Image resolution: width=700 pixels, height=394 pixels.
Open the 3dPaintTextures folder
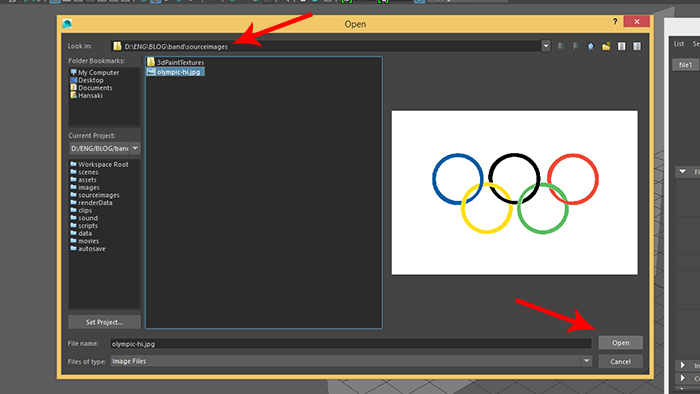[175, 62]
